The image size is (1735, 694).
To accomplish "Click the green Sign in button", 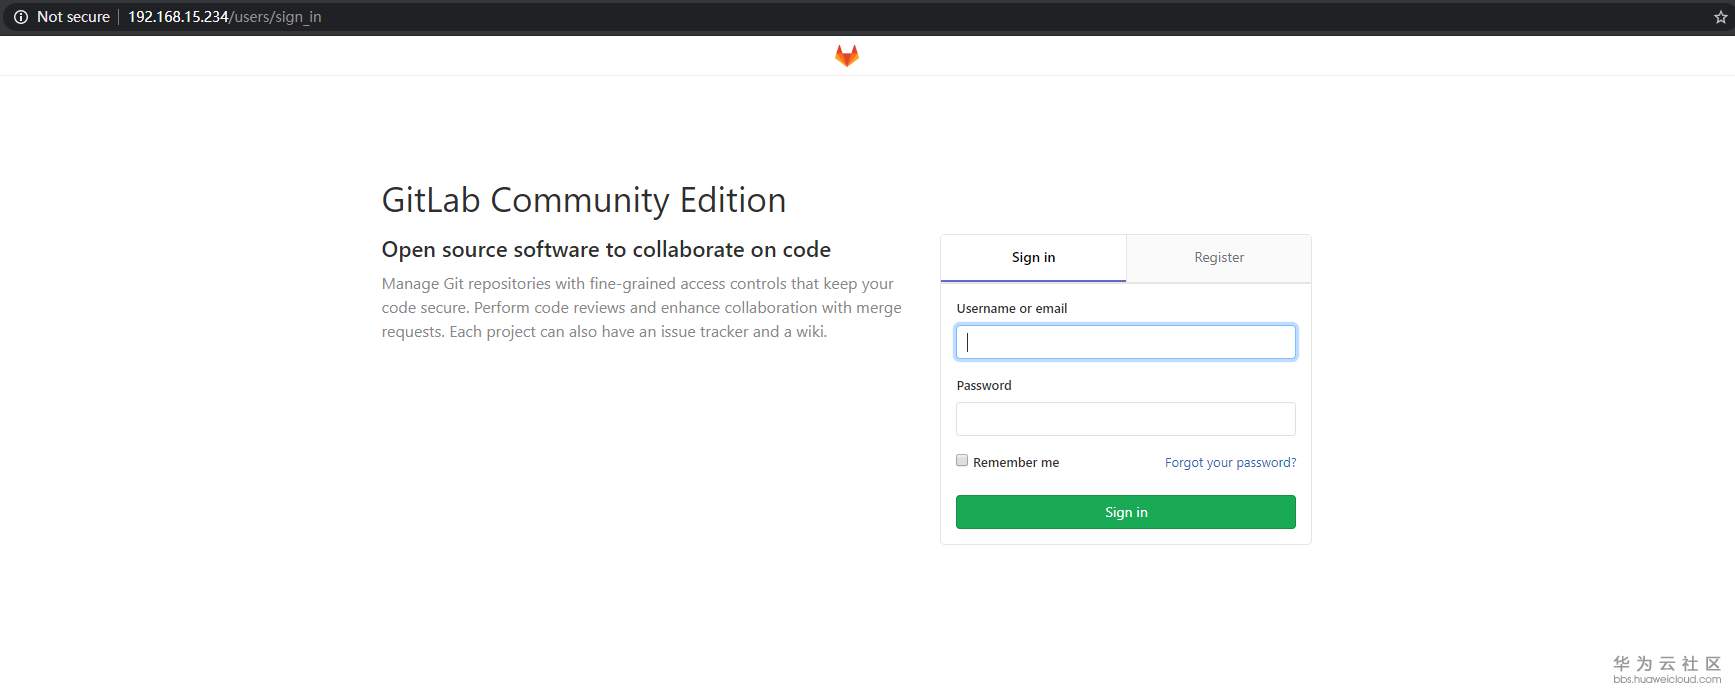I will click(1126, 512).
